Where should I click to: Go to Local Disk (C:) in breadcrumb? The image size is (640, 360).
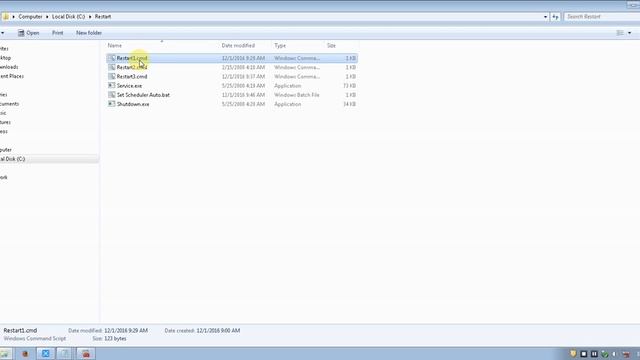pyautogui.click(x=69, y=17)
